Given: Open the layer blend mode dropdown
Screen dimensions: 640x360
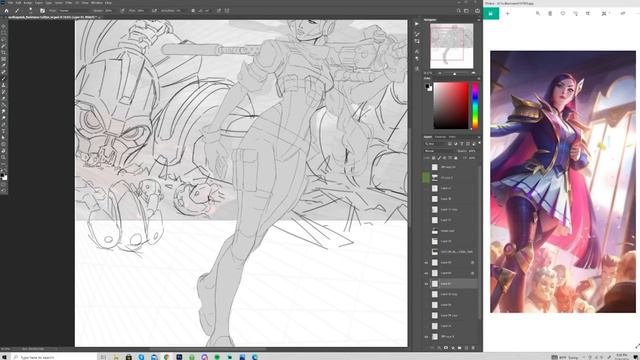Looking at the screenshot, I should click(x=440, y=151).
